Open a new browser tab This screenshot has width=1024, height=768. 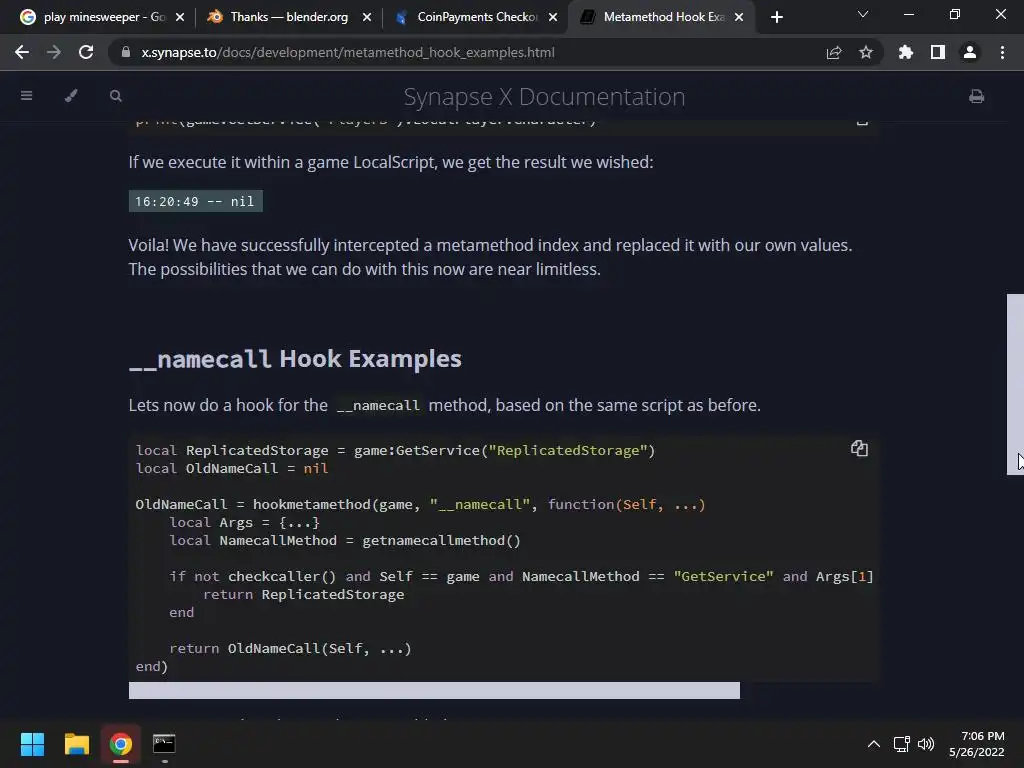pos(776,17)
